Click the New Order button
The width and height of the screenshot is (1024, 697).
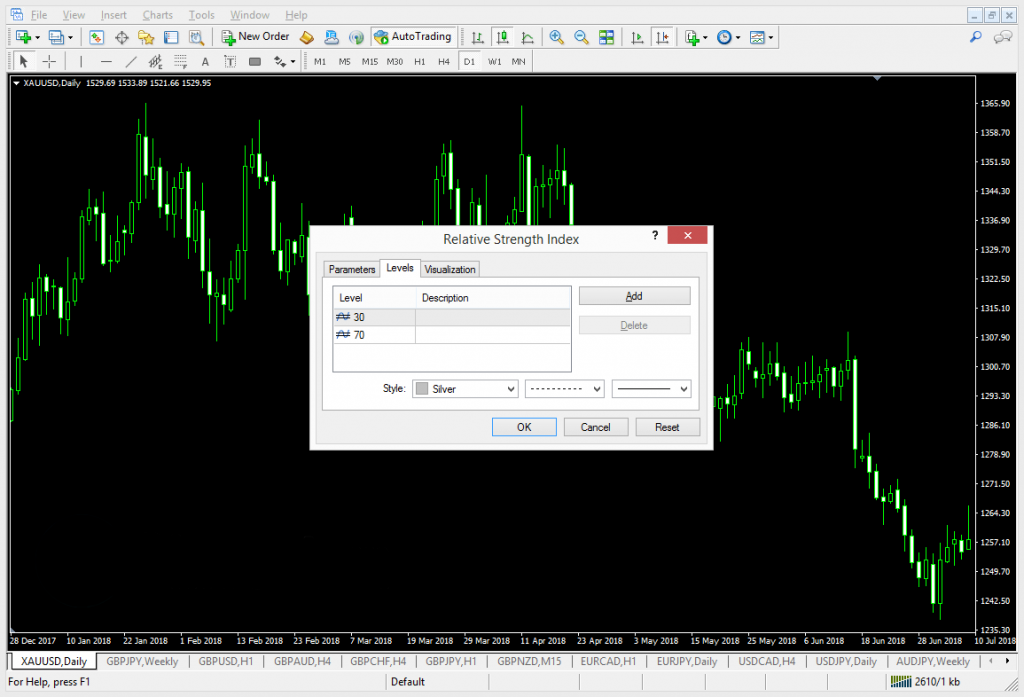pos(255,37)
